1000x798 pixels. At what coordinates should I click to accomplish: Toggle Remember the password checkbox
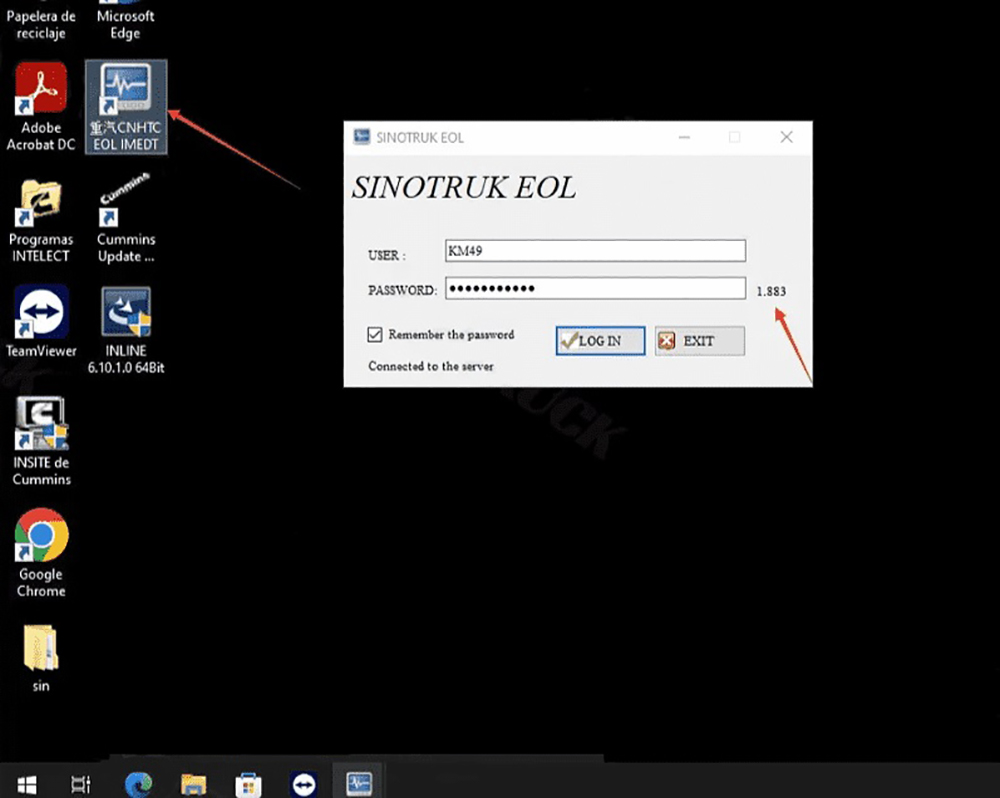(374, 334)
